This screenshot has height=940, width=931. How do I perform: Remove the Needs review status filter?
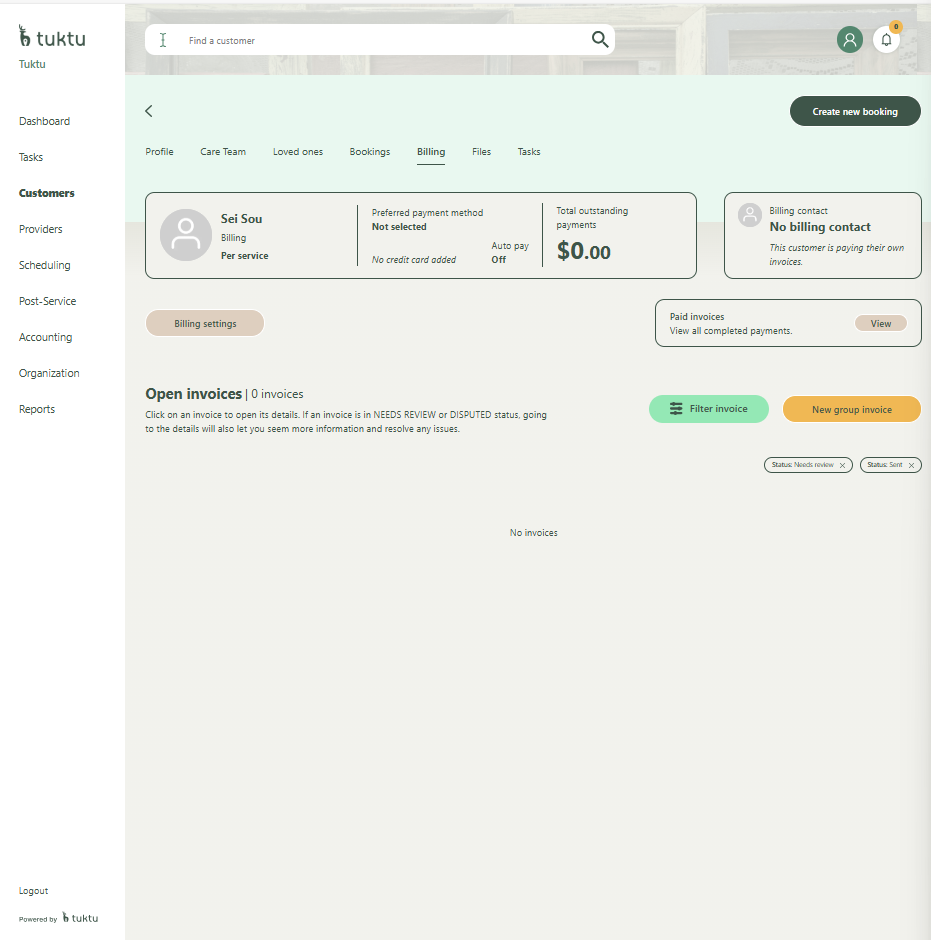point(842,465)
